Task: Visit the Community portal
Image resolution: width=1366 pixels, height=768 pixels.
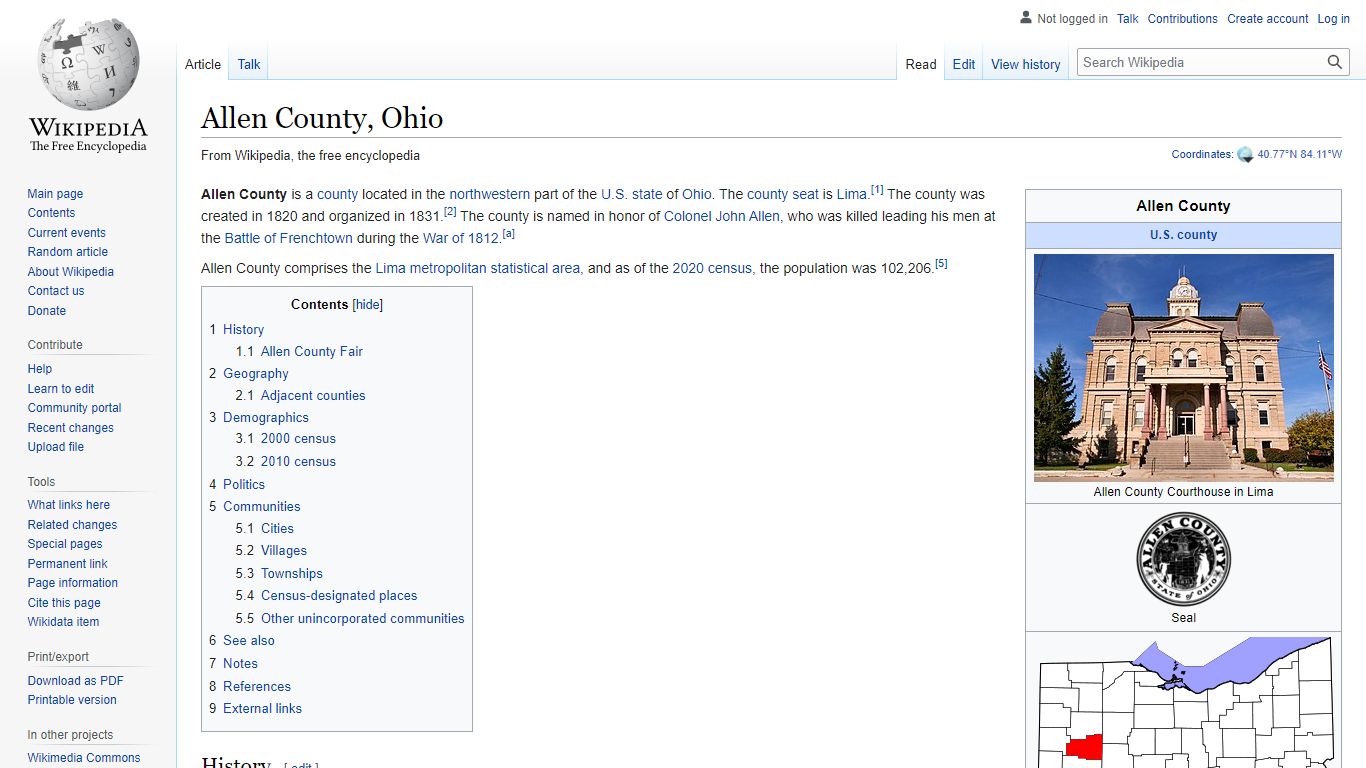Action: pos(74,408)
